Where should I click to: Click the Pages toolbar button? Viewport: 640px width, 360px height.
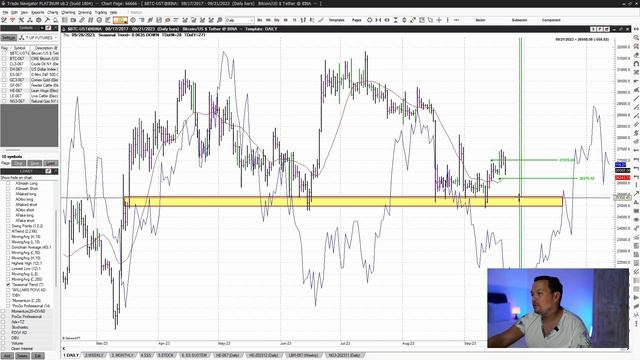356,20
